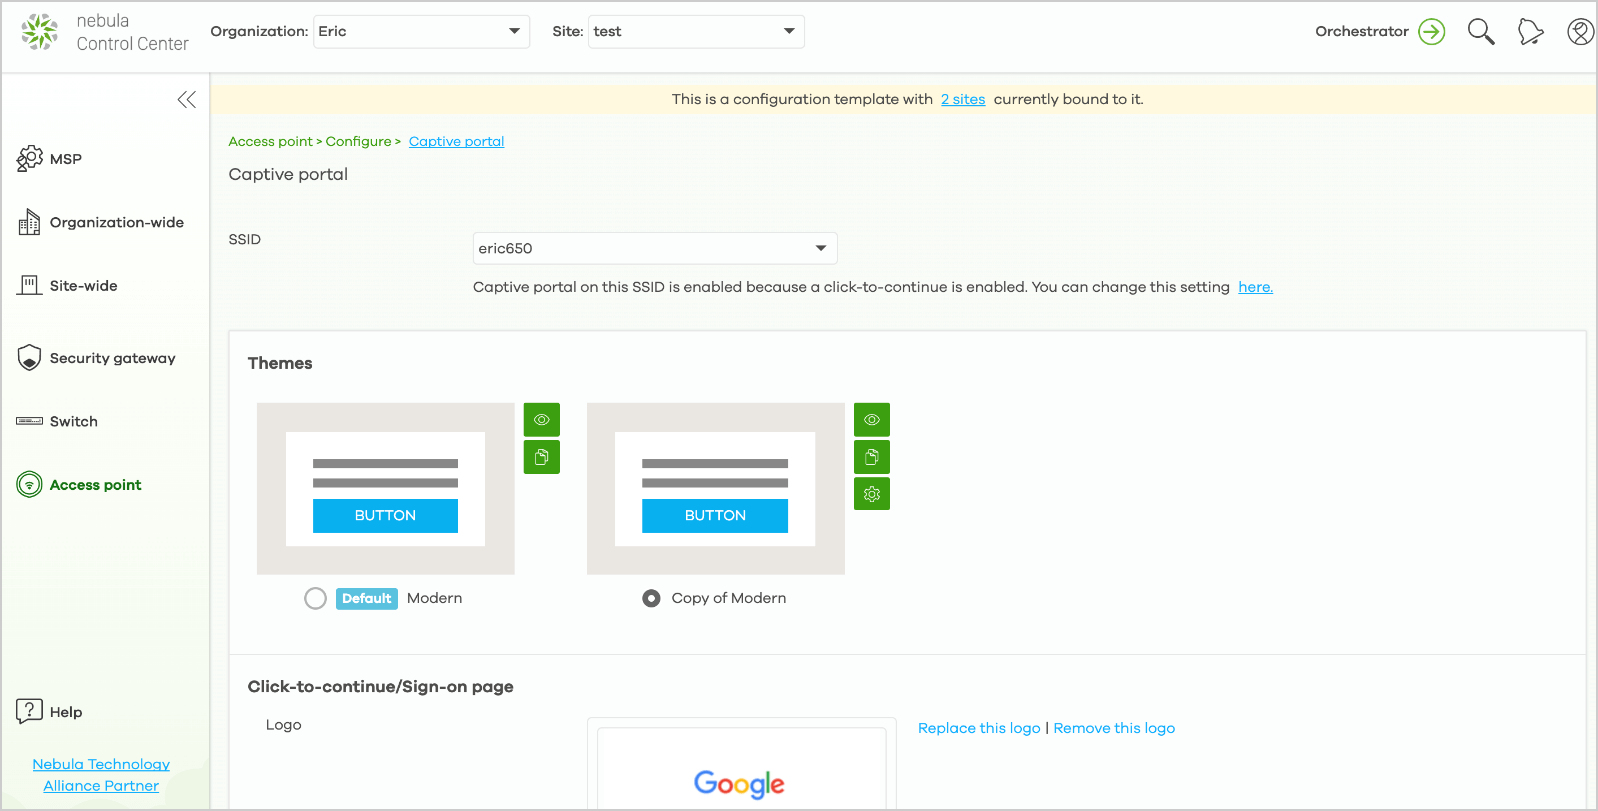Click the Modern theme thumbnail
This screenshot has width=1598, height=811.
click(x=386, y=489)
